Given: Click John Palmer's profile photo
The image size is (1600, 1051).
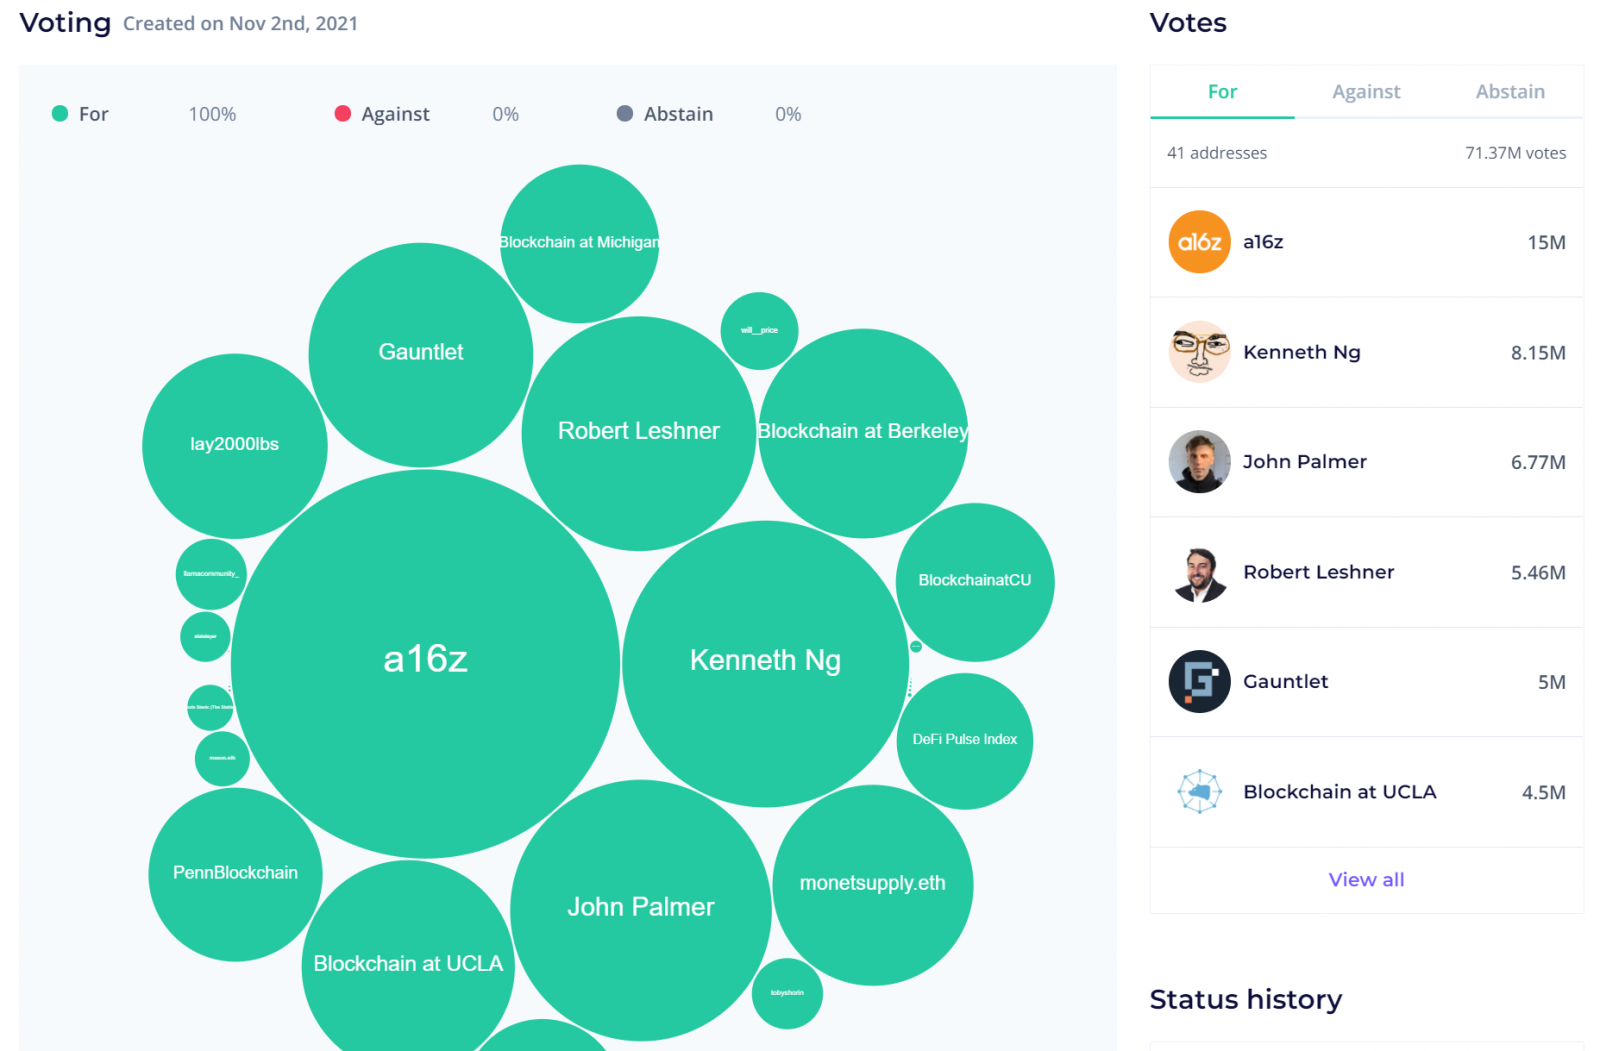Looking at the screenshot, I should click(1199, 462).
